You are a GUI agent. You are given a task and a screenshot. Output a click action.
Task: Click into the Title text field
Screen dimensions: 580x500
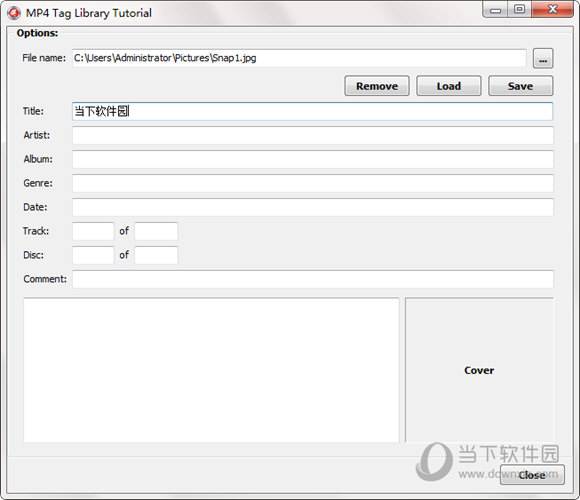313,111
